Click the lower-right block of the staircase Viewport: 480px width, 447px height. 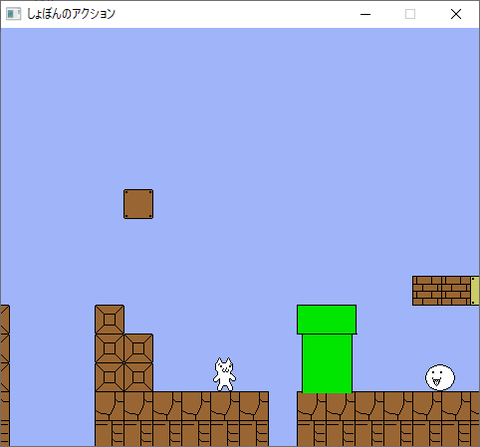(x=138, y=377)
